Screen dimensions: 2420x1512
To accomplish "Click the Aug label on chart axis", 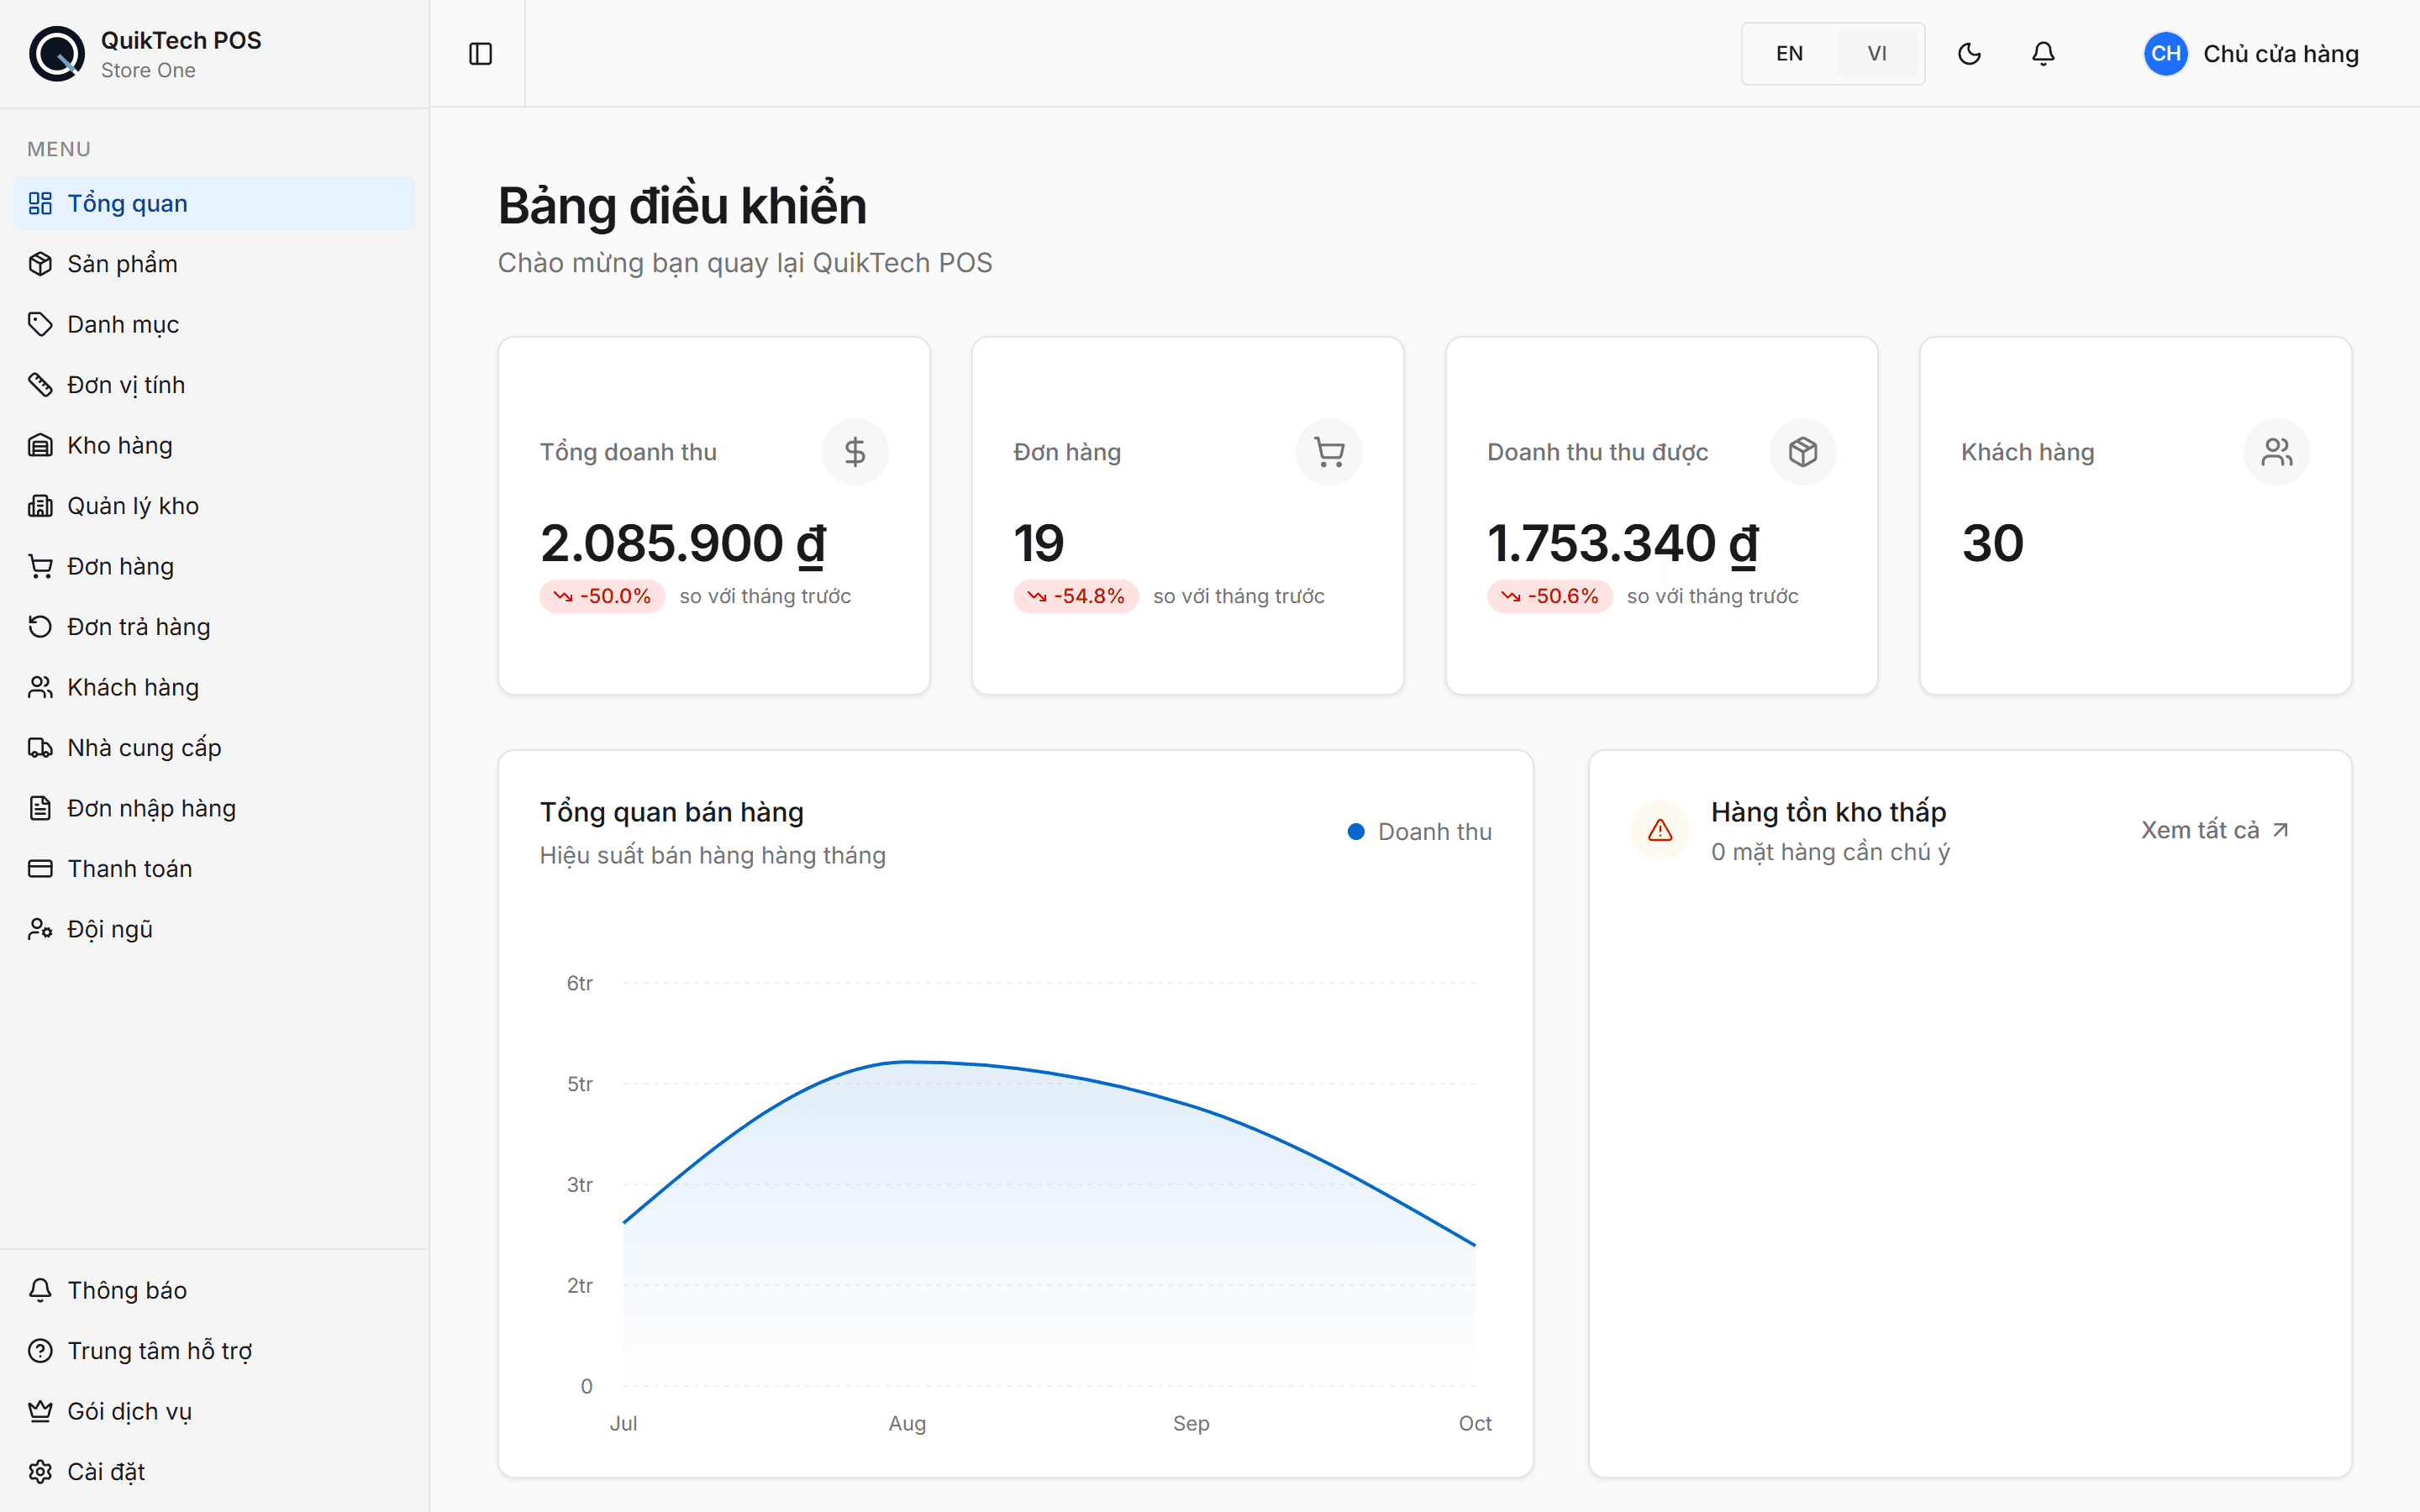I will coord(907,1423).
